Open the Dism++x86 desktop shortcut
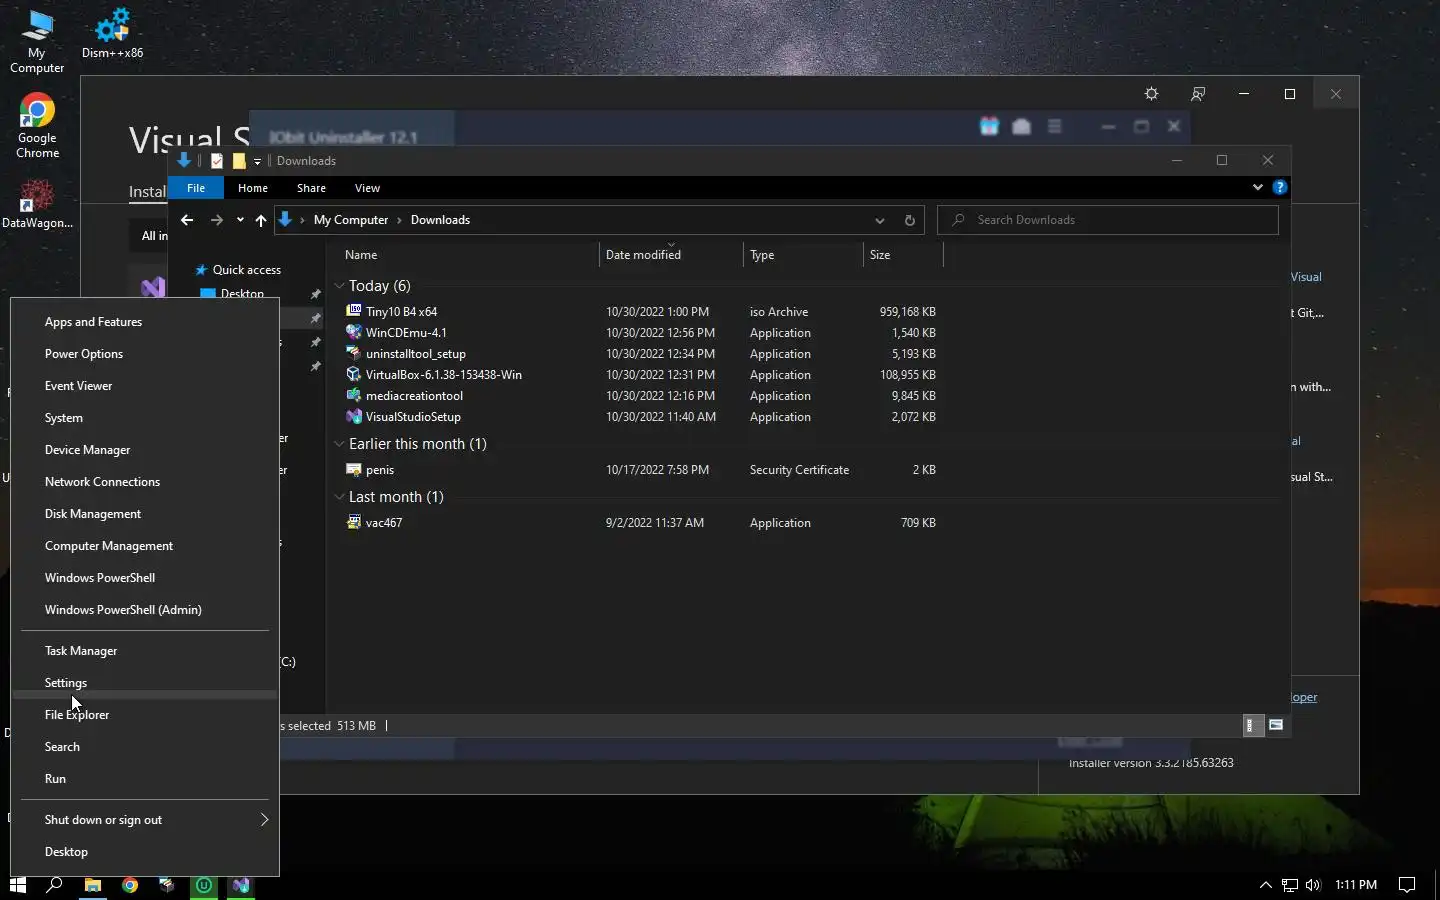 click(x=112, y=34)
